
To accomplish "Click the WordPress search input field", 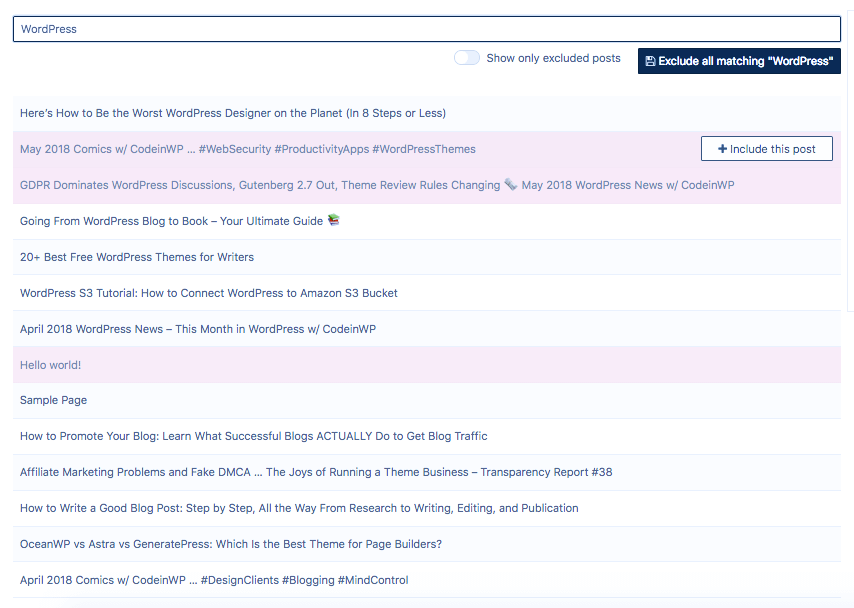I will [426, 29].
